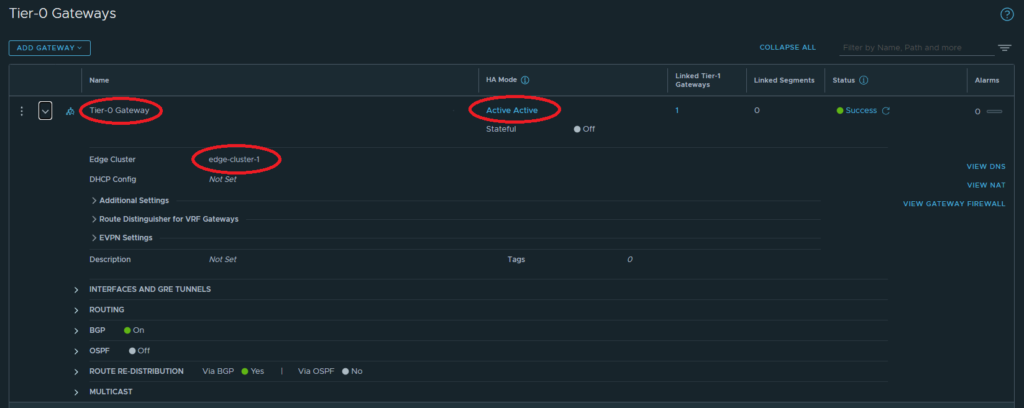Open the View Gateway Firewall link
Image resolution: width=1024 pixels, height=408 pixels.
coord(953,204)
